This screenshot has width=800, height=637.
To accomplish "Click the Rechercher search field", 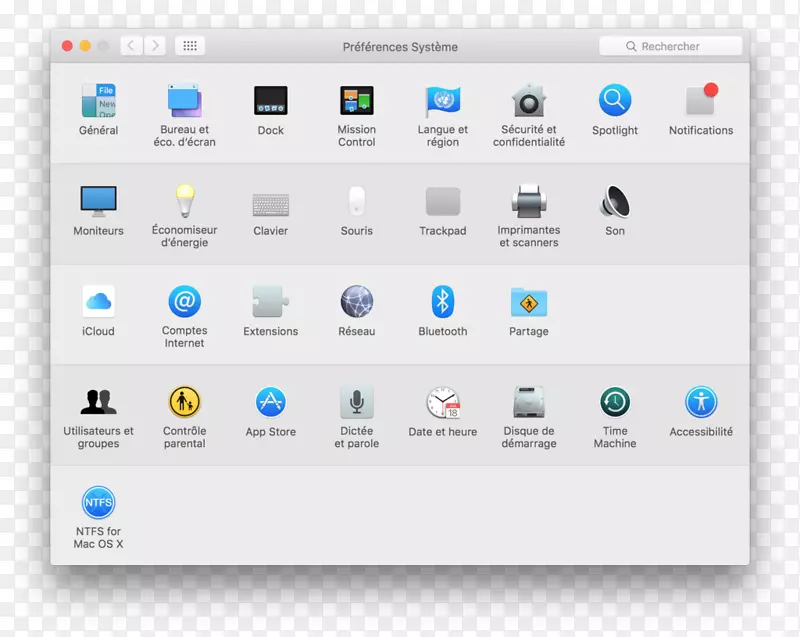I will [670, 45].
